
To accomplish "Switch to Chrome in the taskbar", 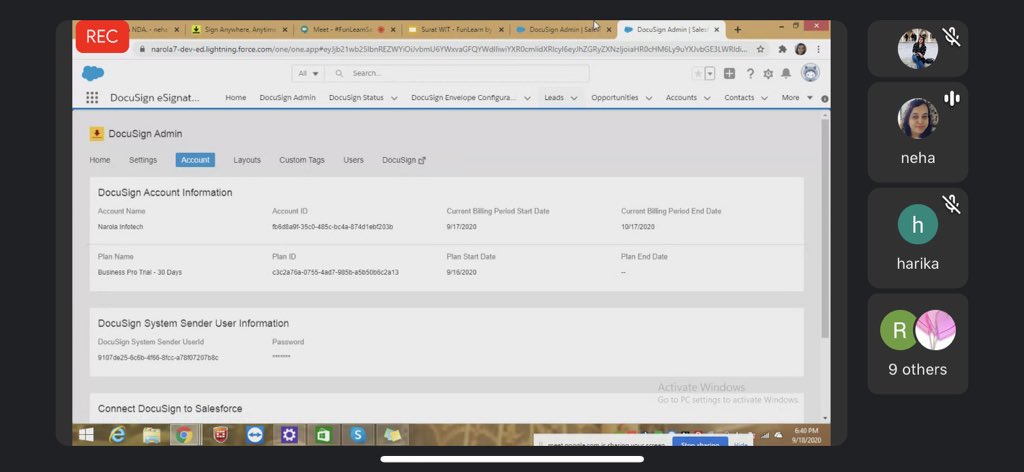I will [x=184, y=435].
